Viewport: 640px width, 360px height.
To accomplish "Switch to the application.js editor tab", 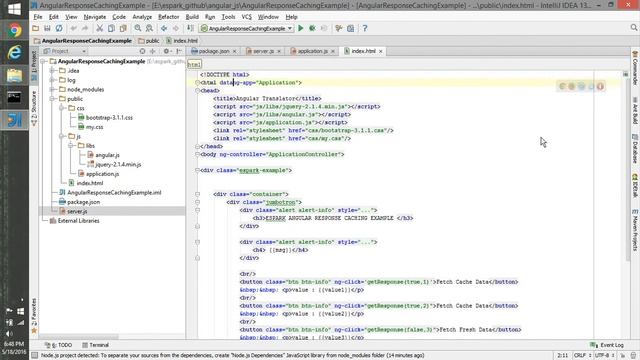I will [313, 51].
